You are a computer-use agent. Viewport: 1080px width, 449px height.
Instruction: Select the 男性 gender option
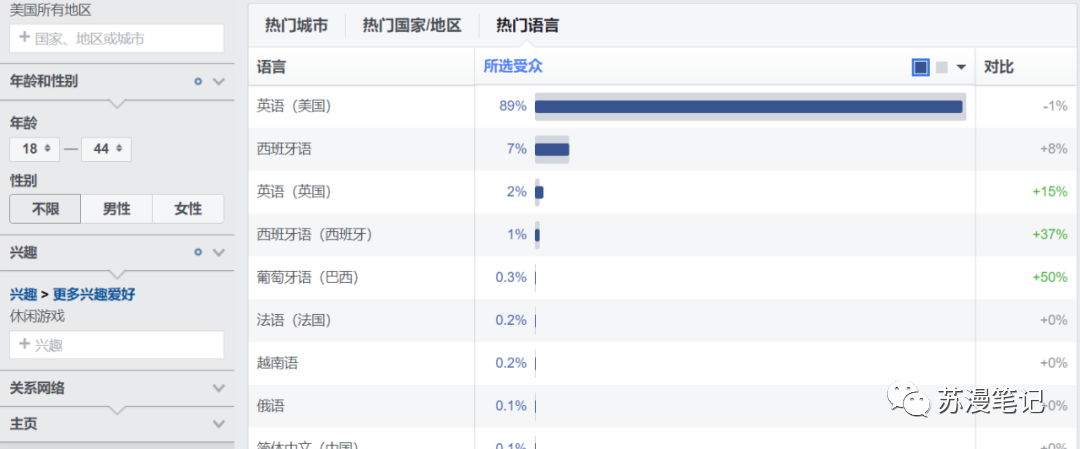point(116,209)
